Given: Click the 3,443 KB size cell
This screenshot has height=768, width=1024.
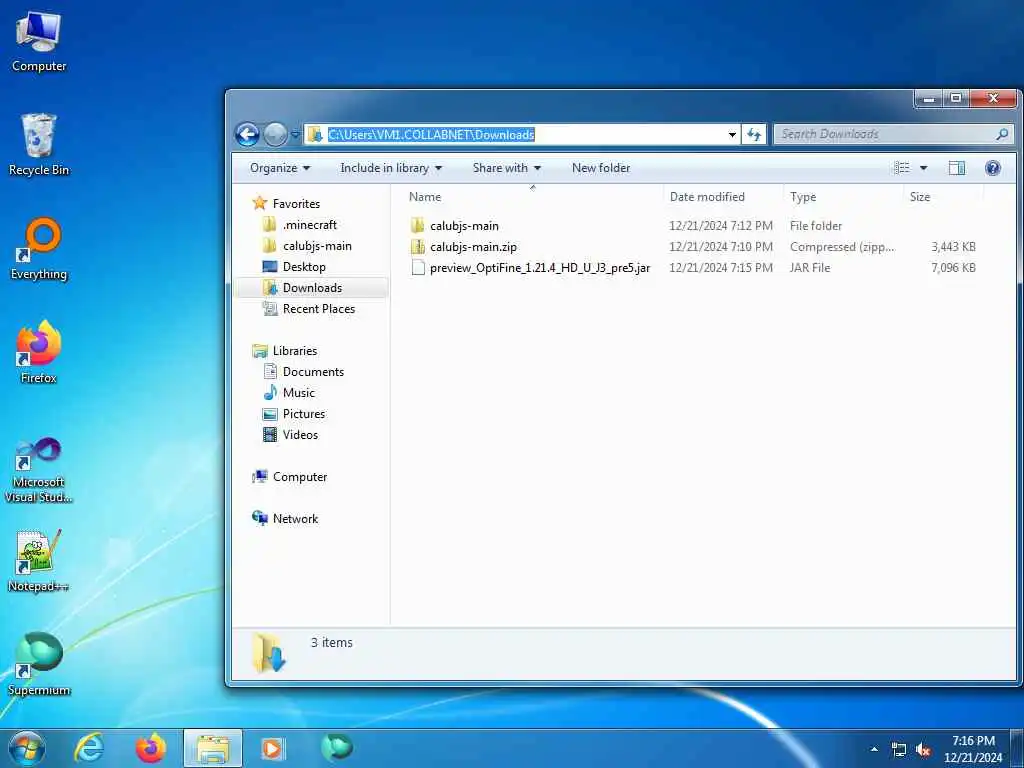Looking at the screenshot, I should 953,247.
